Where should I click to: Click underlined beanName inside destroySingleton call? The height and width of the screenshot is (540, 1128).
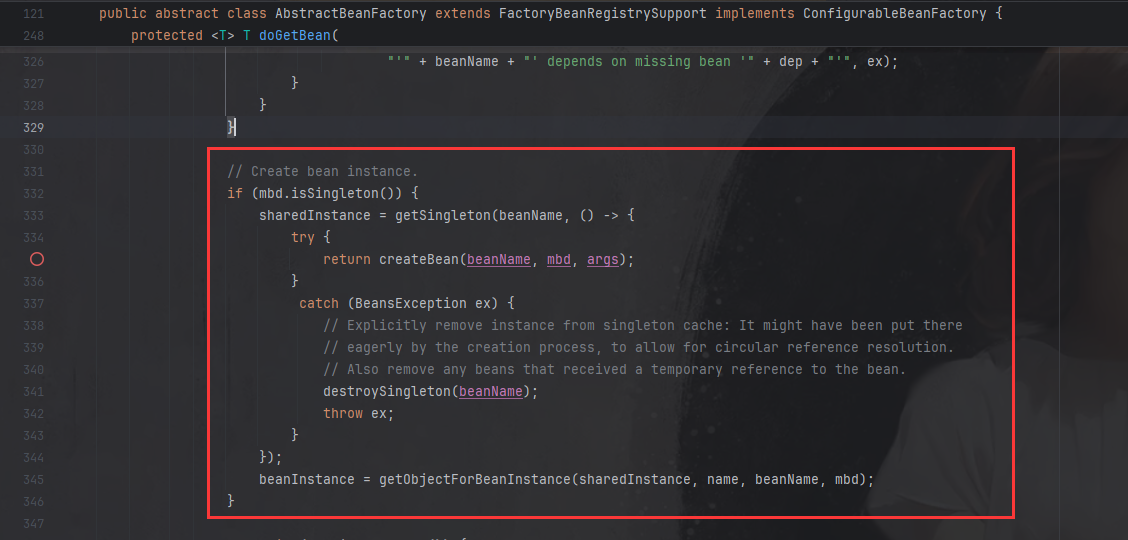click(x=491, y=392)
